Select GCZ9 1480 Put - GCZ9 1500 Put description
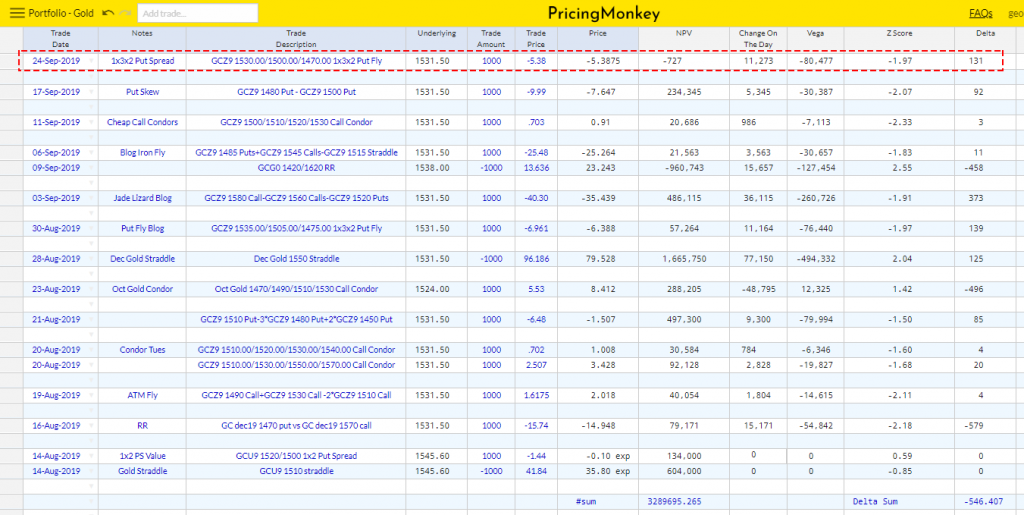This screenshot has height=515, width=1024. click(x=296, y=92)
